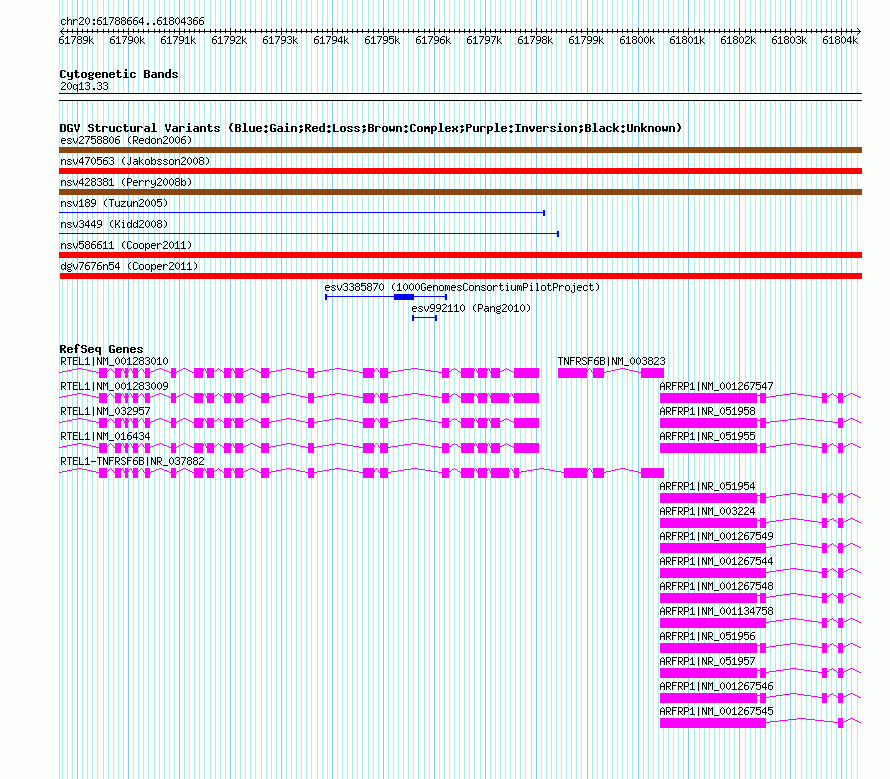Click the Cytogenetic Bands track title

point(119,74)
